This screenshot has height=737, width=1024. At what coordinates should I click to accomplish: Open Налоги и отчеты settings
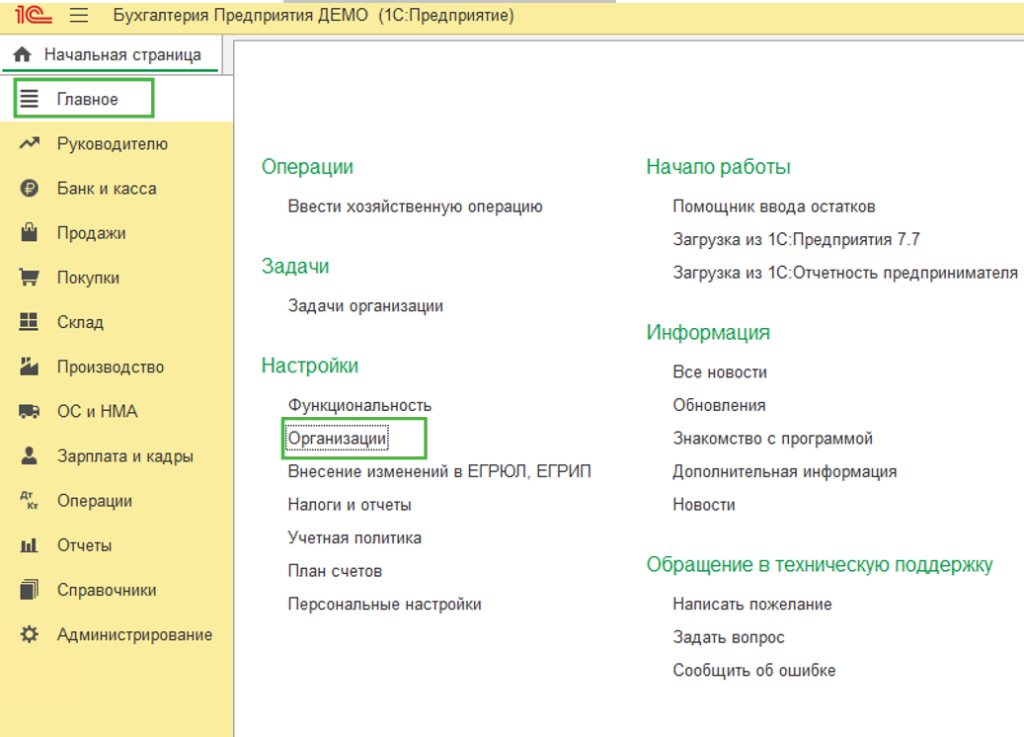[x=349, y=505]
